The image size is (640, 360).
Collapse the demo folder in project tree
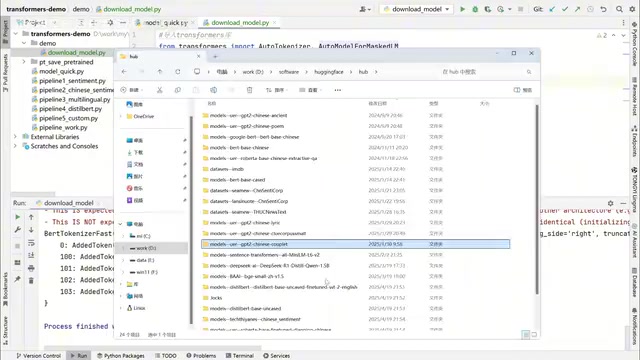pos(24,43)
